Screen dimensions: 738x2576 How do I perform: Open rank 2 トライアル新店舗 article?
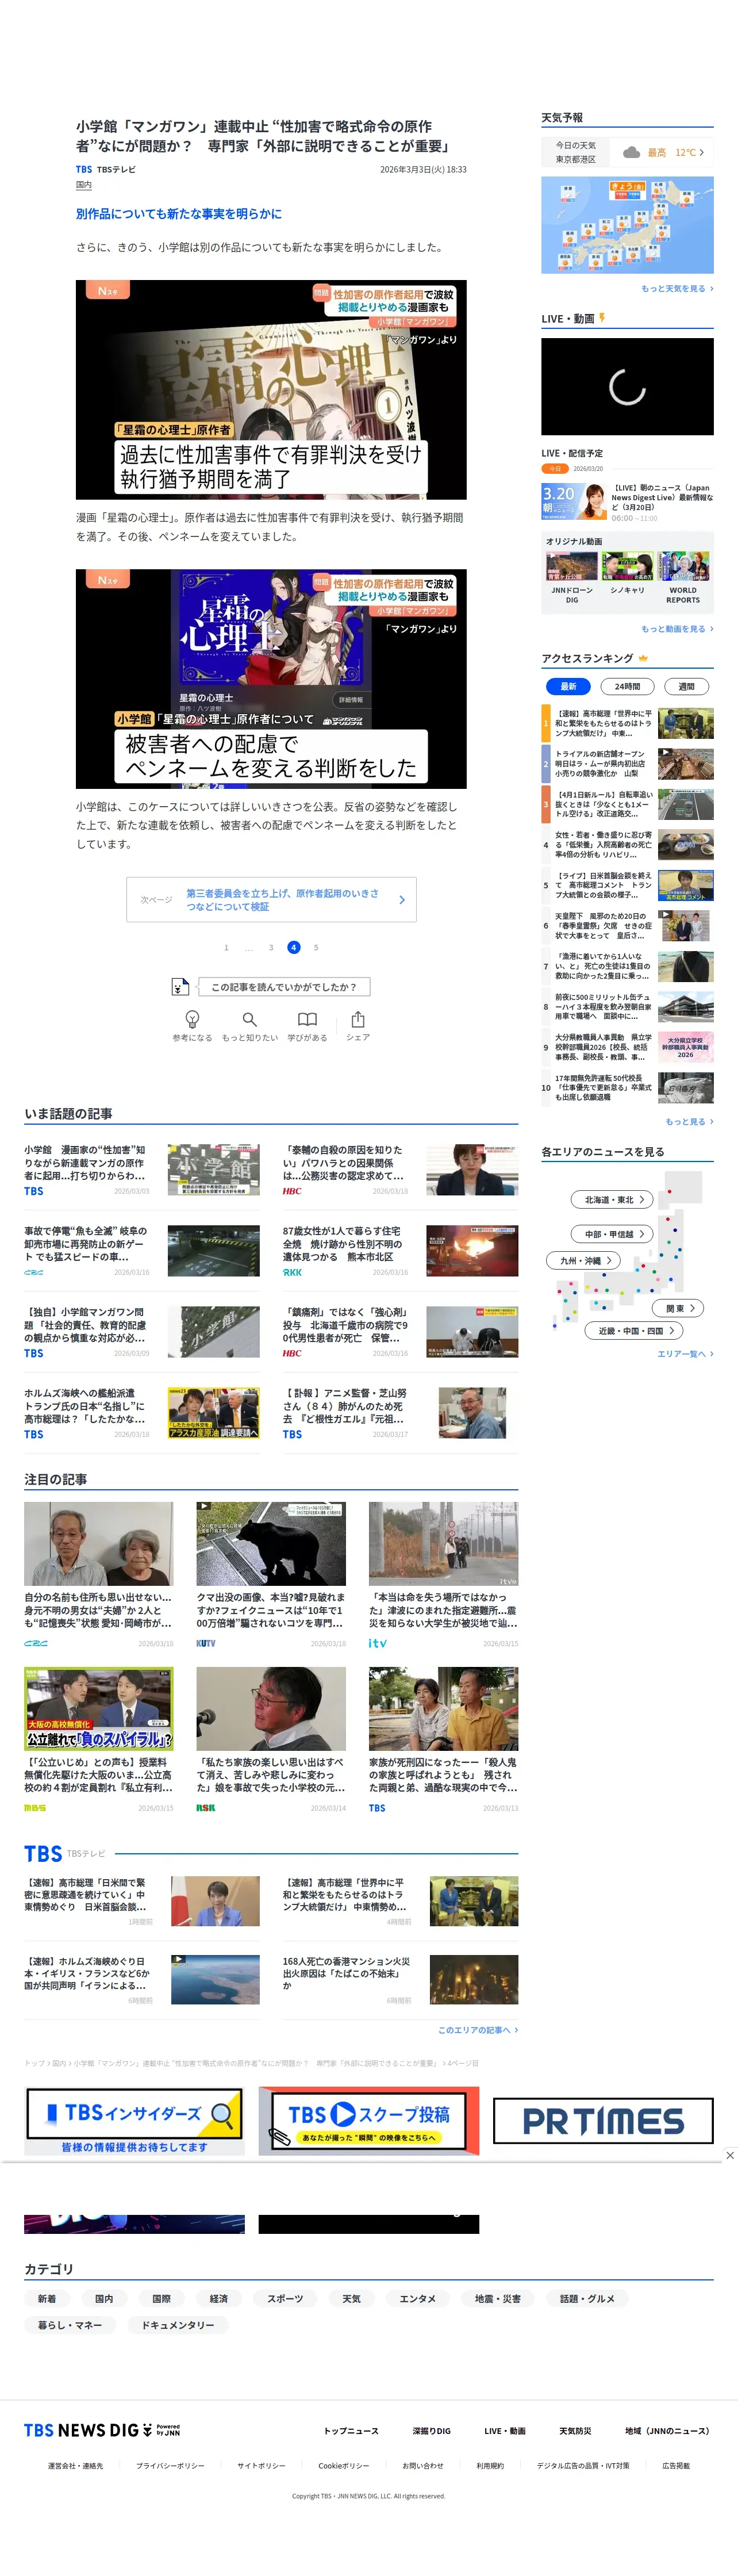pyautogui.click(x=627, y=763)
